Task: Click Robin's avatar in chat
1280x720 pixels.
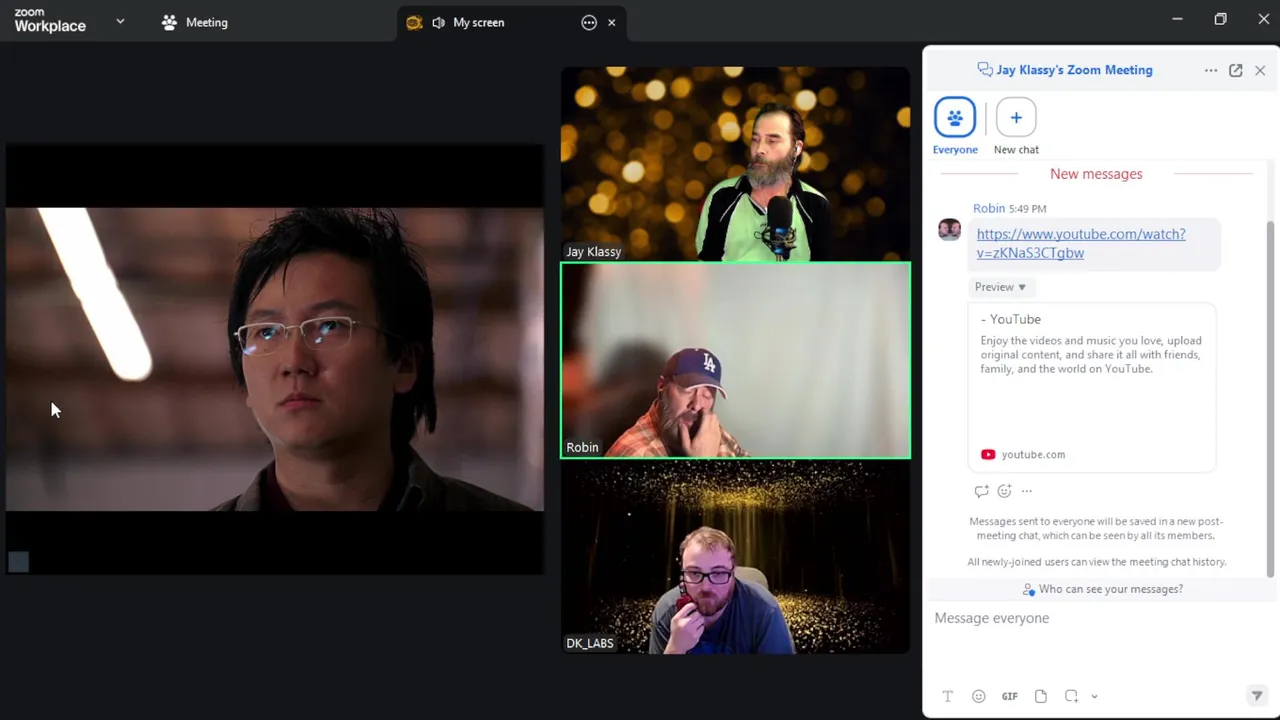Action: click(x=949, y=230)
